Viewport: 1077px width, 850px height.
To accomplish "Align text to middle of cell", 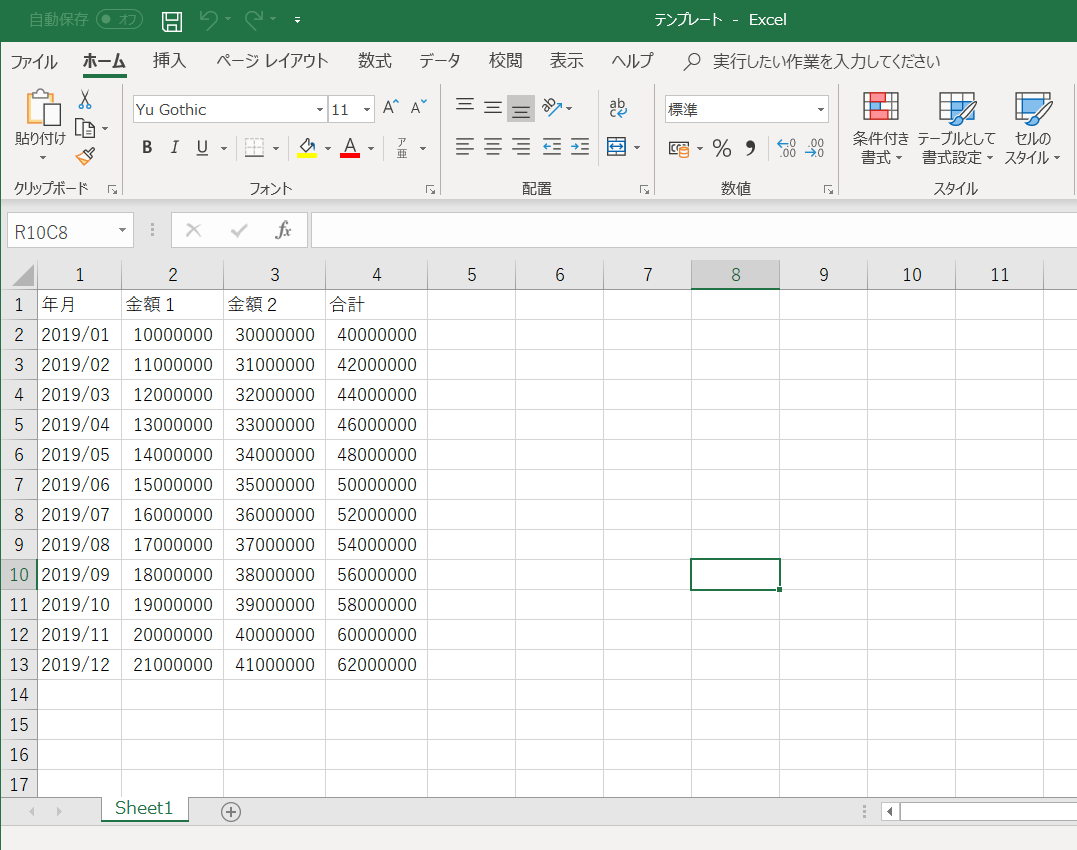I will 492,107.
